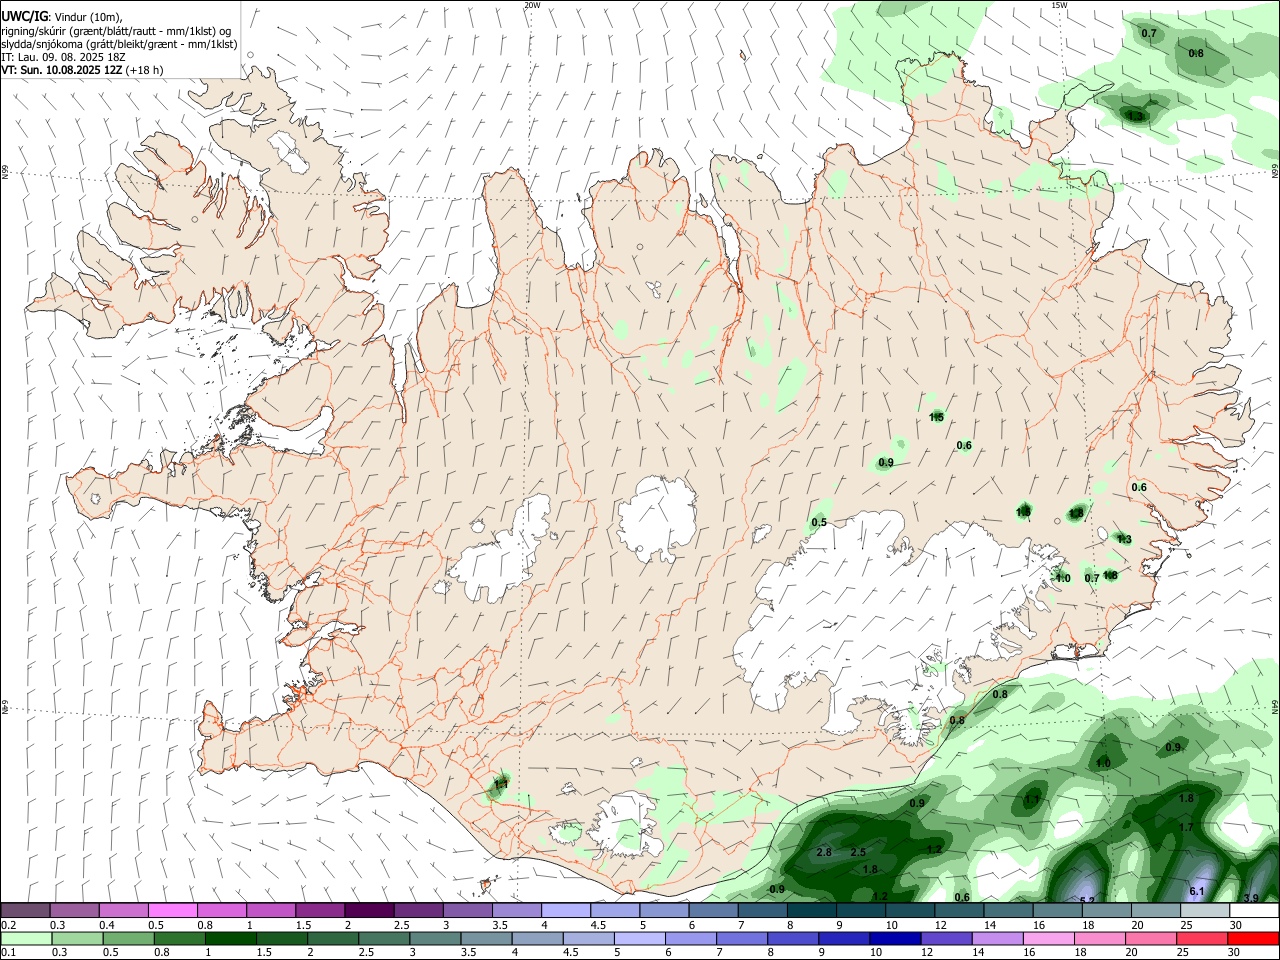Click the 'slydda/snjókoma' legend description line

(119, 44)
